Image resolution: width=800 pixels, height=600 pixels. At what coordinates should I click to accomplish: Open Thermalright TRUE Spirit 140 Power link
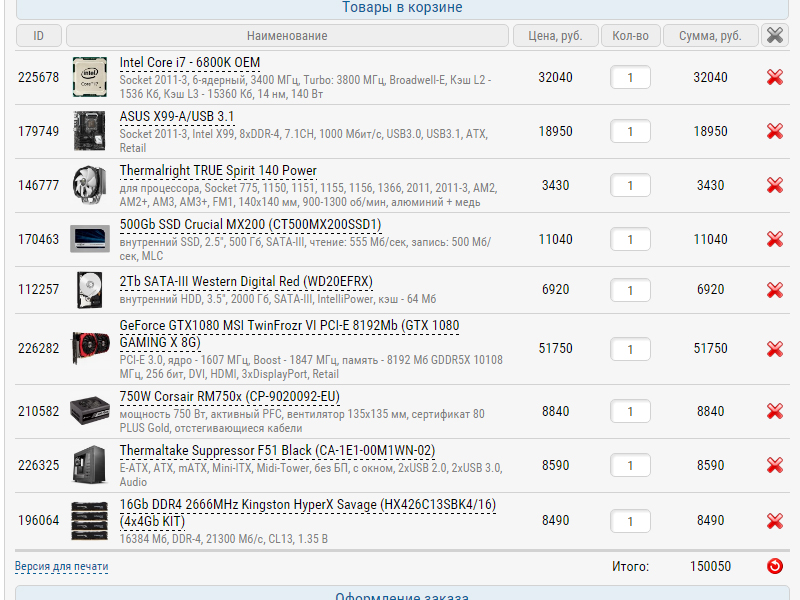click(218, 171)
